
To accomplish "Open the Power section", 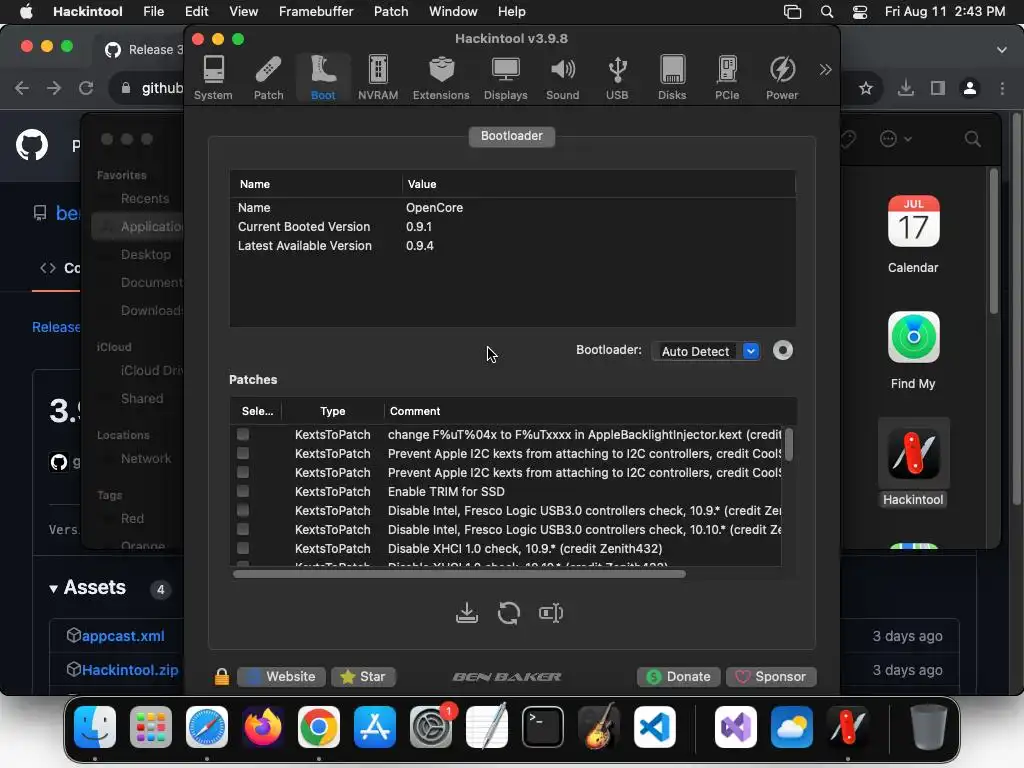I will click(x=782, y=78).
